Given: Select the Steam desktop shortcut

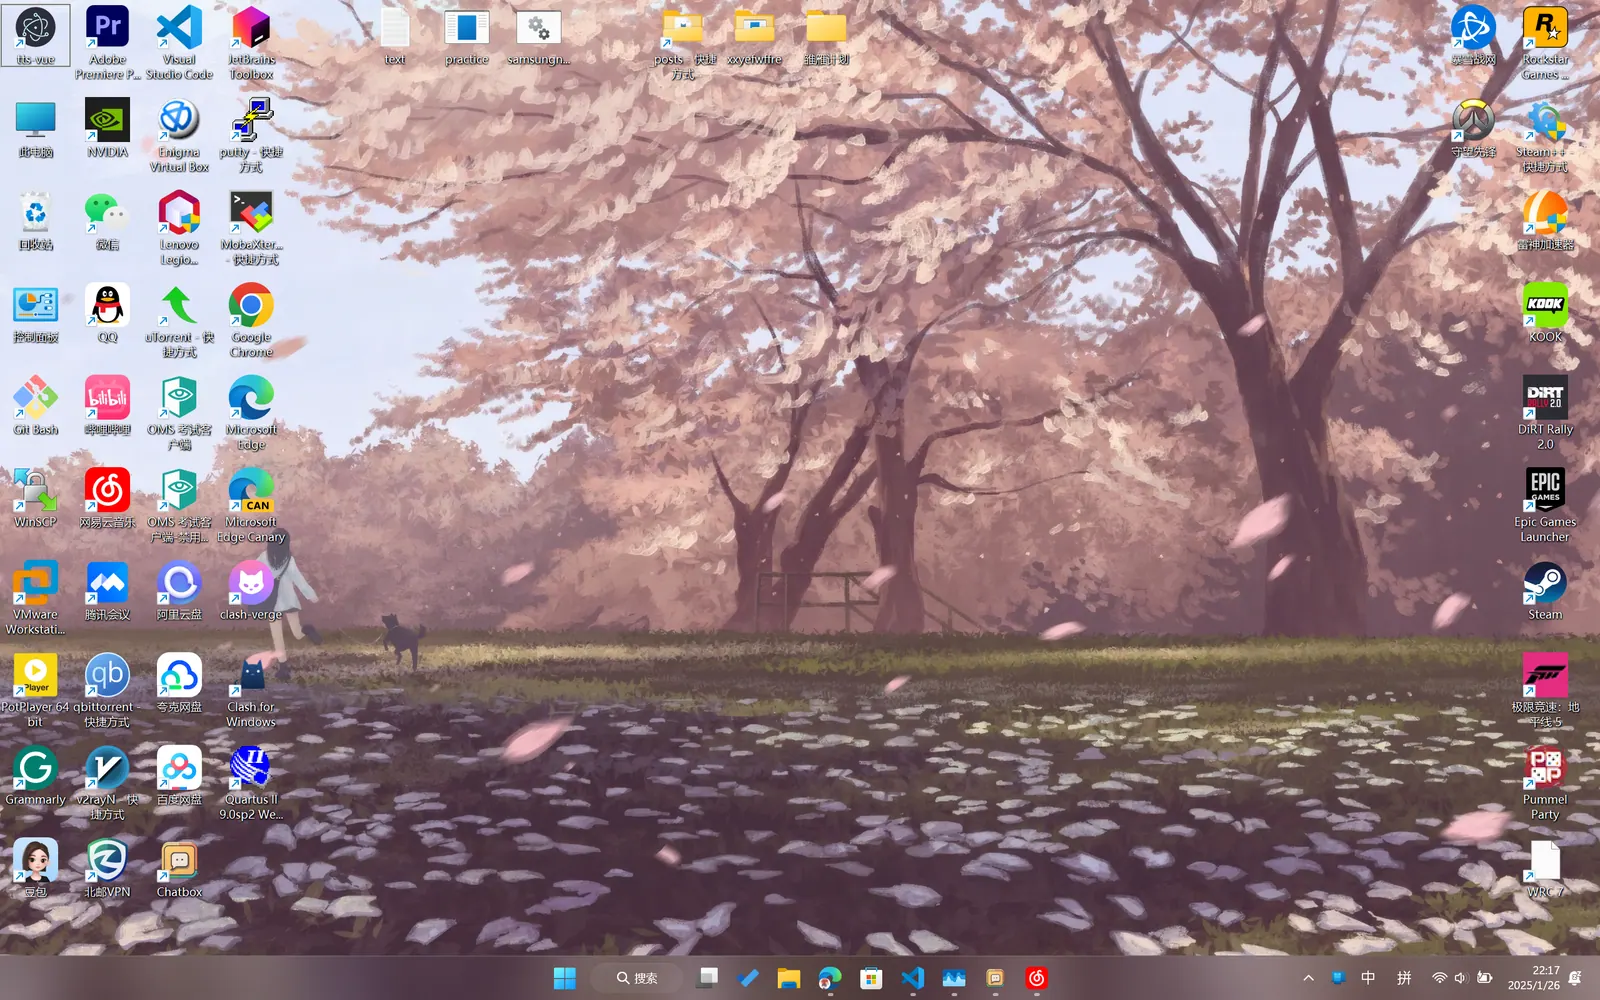Looking at the screenshot, I should coord(1545,584).
